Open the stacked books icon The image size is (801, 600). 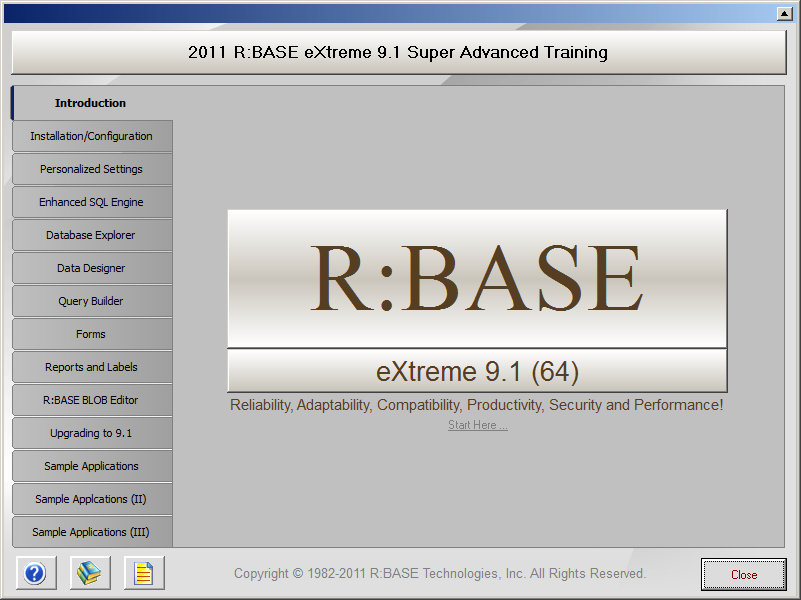(x=90, y=573)
